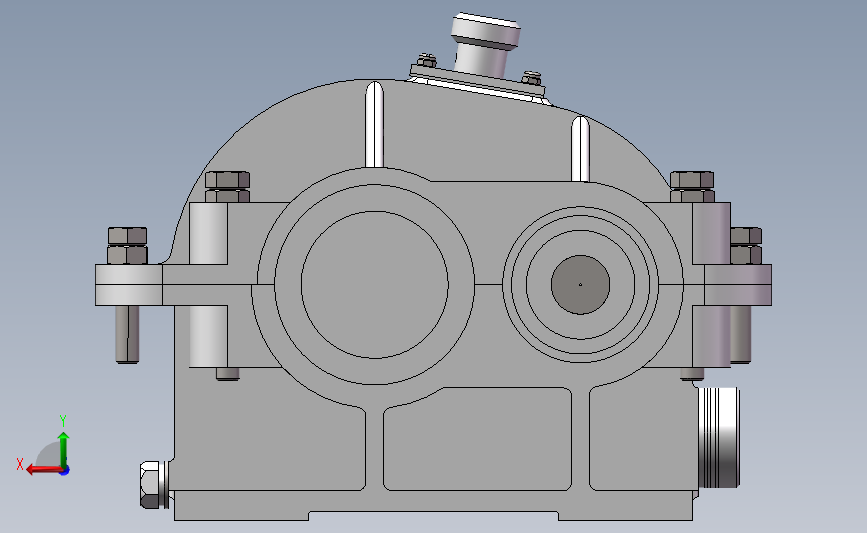The height and width of the screenshot is (533, 867).
Task: Click the red X axis arrow of the triad
Action: tap(43, 470)
